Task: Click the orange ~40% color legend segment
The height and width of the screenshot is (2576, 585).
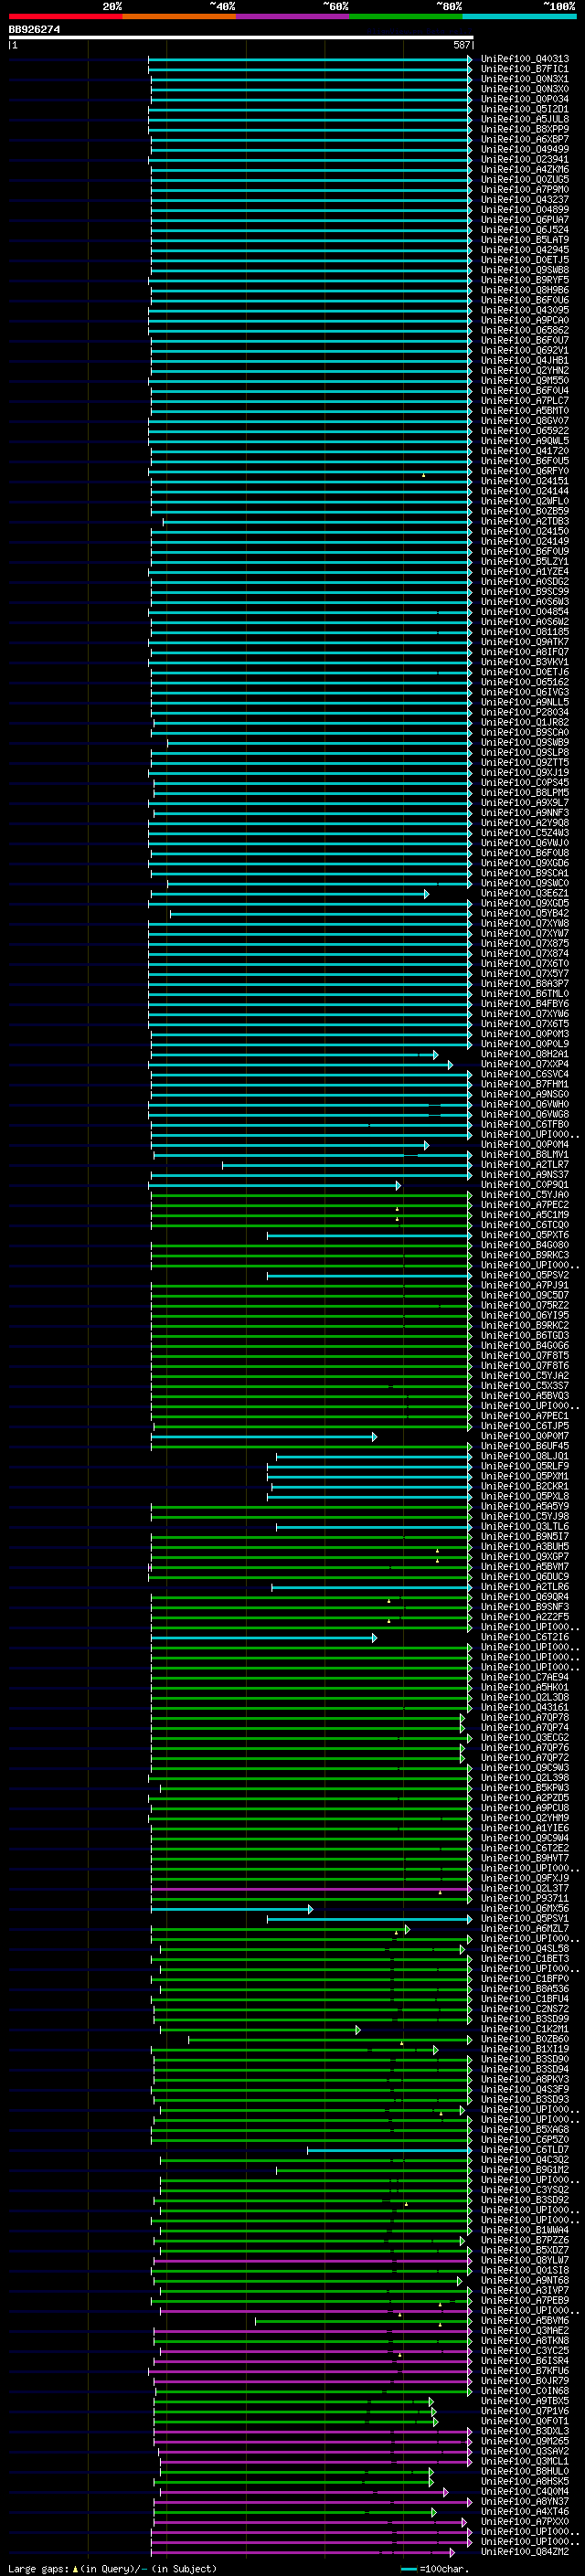Action: [179, 16]
